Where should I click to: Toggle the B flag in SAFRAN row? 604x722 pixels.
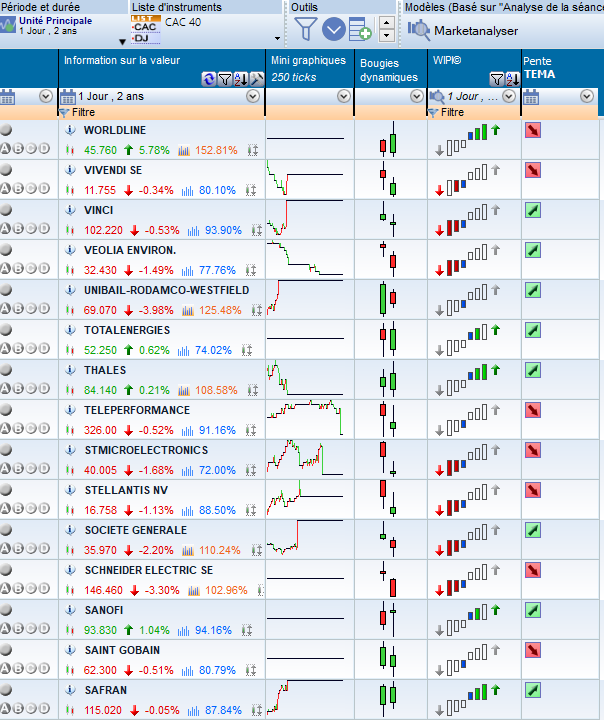point(18,709)
